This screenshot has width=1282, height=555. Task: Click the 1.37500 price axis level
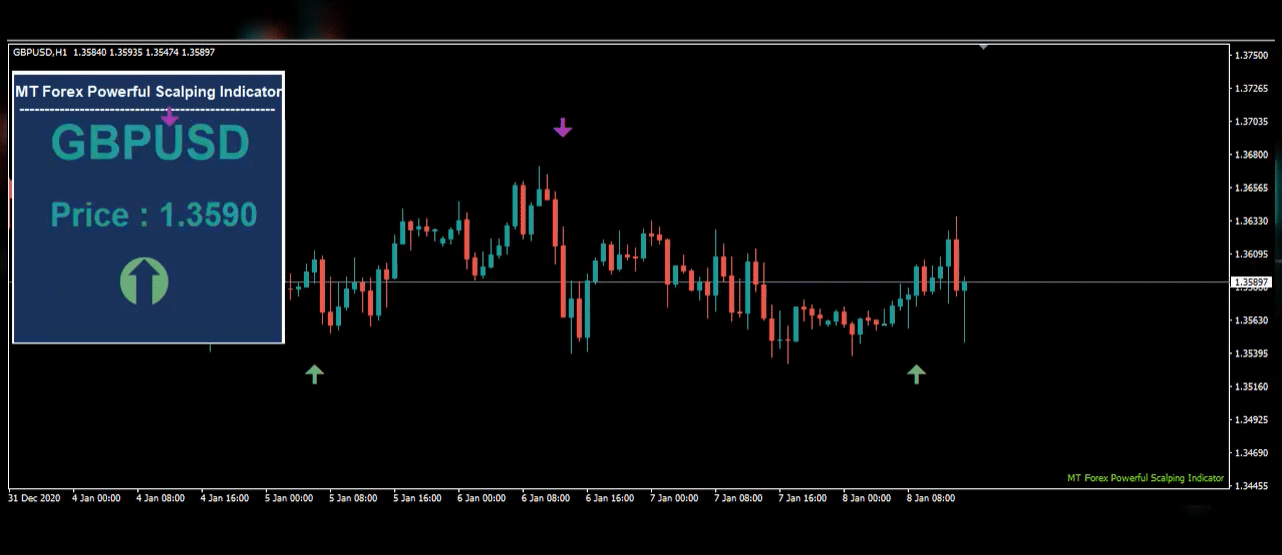[1252, 56]
